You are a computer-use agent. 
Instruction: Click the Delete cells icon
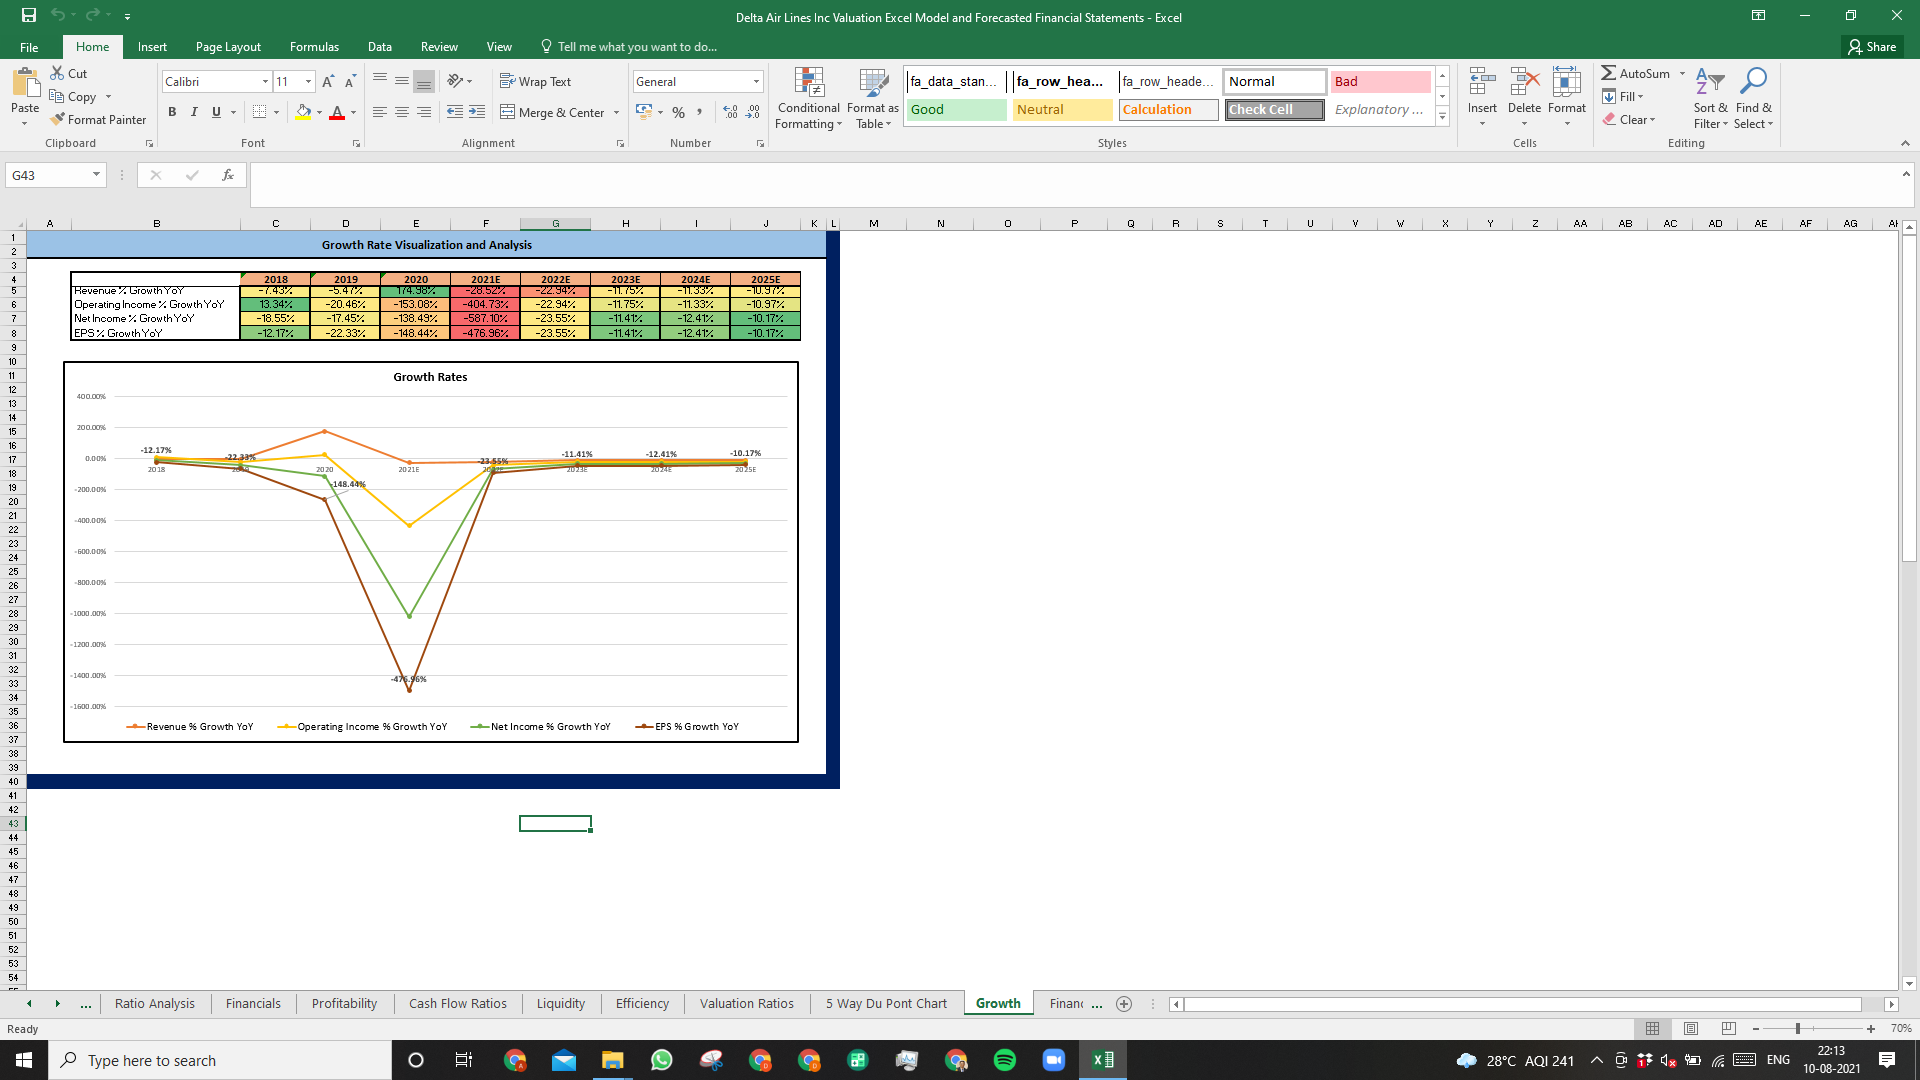1524,82
